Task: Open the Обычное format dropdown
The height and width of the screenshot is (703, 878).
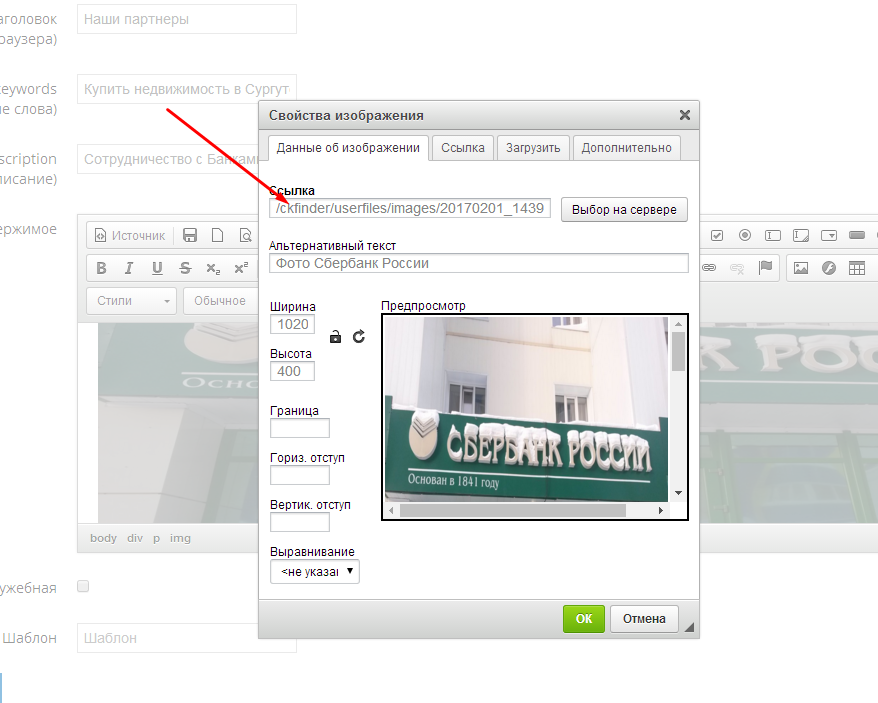Action: pyautogui.click(x=221, y=301)
